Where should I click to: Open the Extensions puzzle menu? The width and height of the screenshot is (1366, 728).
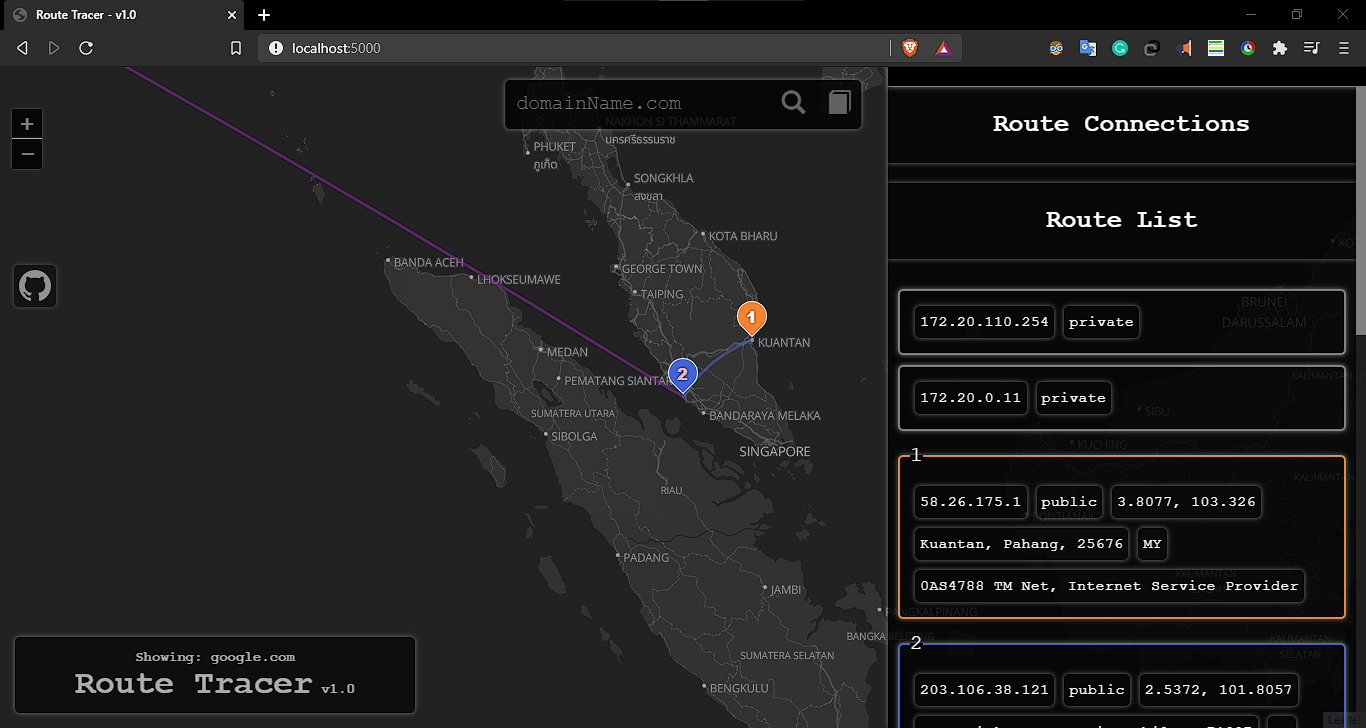click(x=1280, y=48)
